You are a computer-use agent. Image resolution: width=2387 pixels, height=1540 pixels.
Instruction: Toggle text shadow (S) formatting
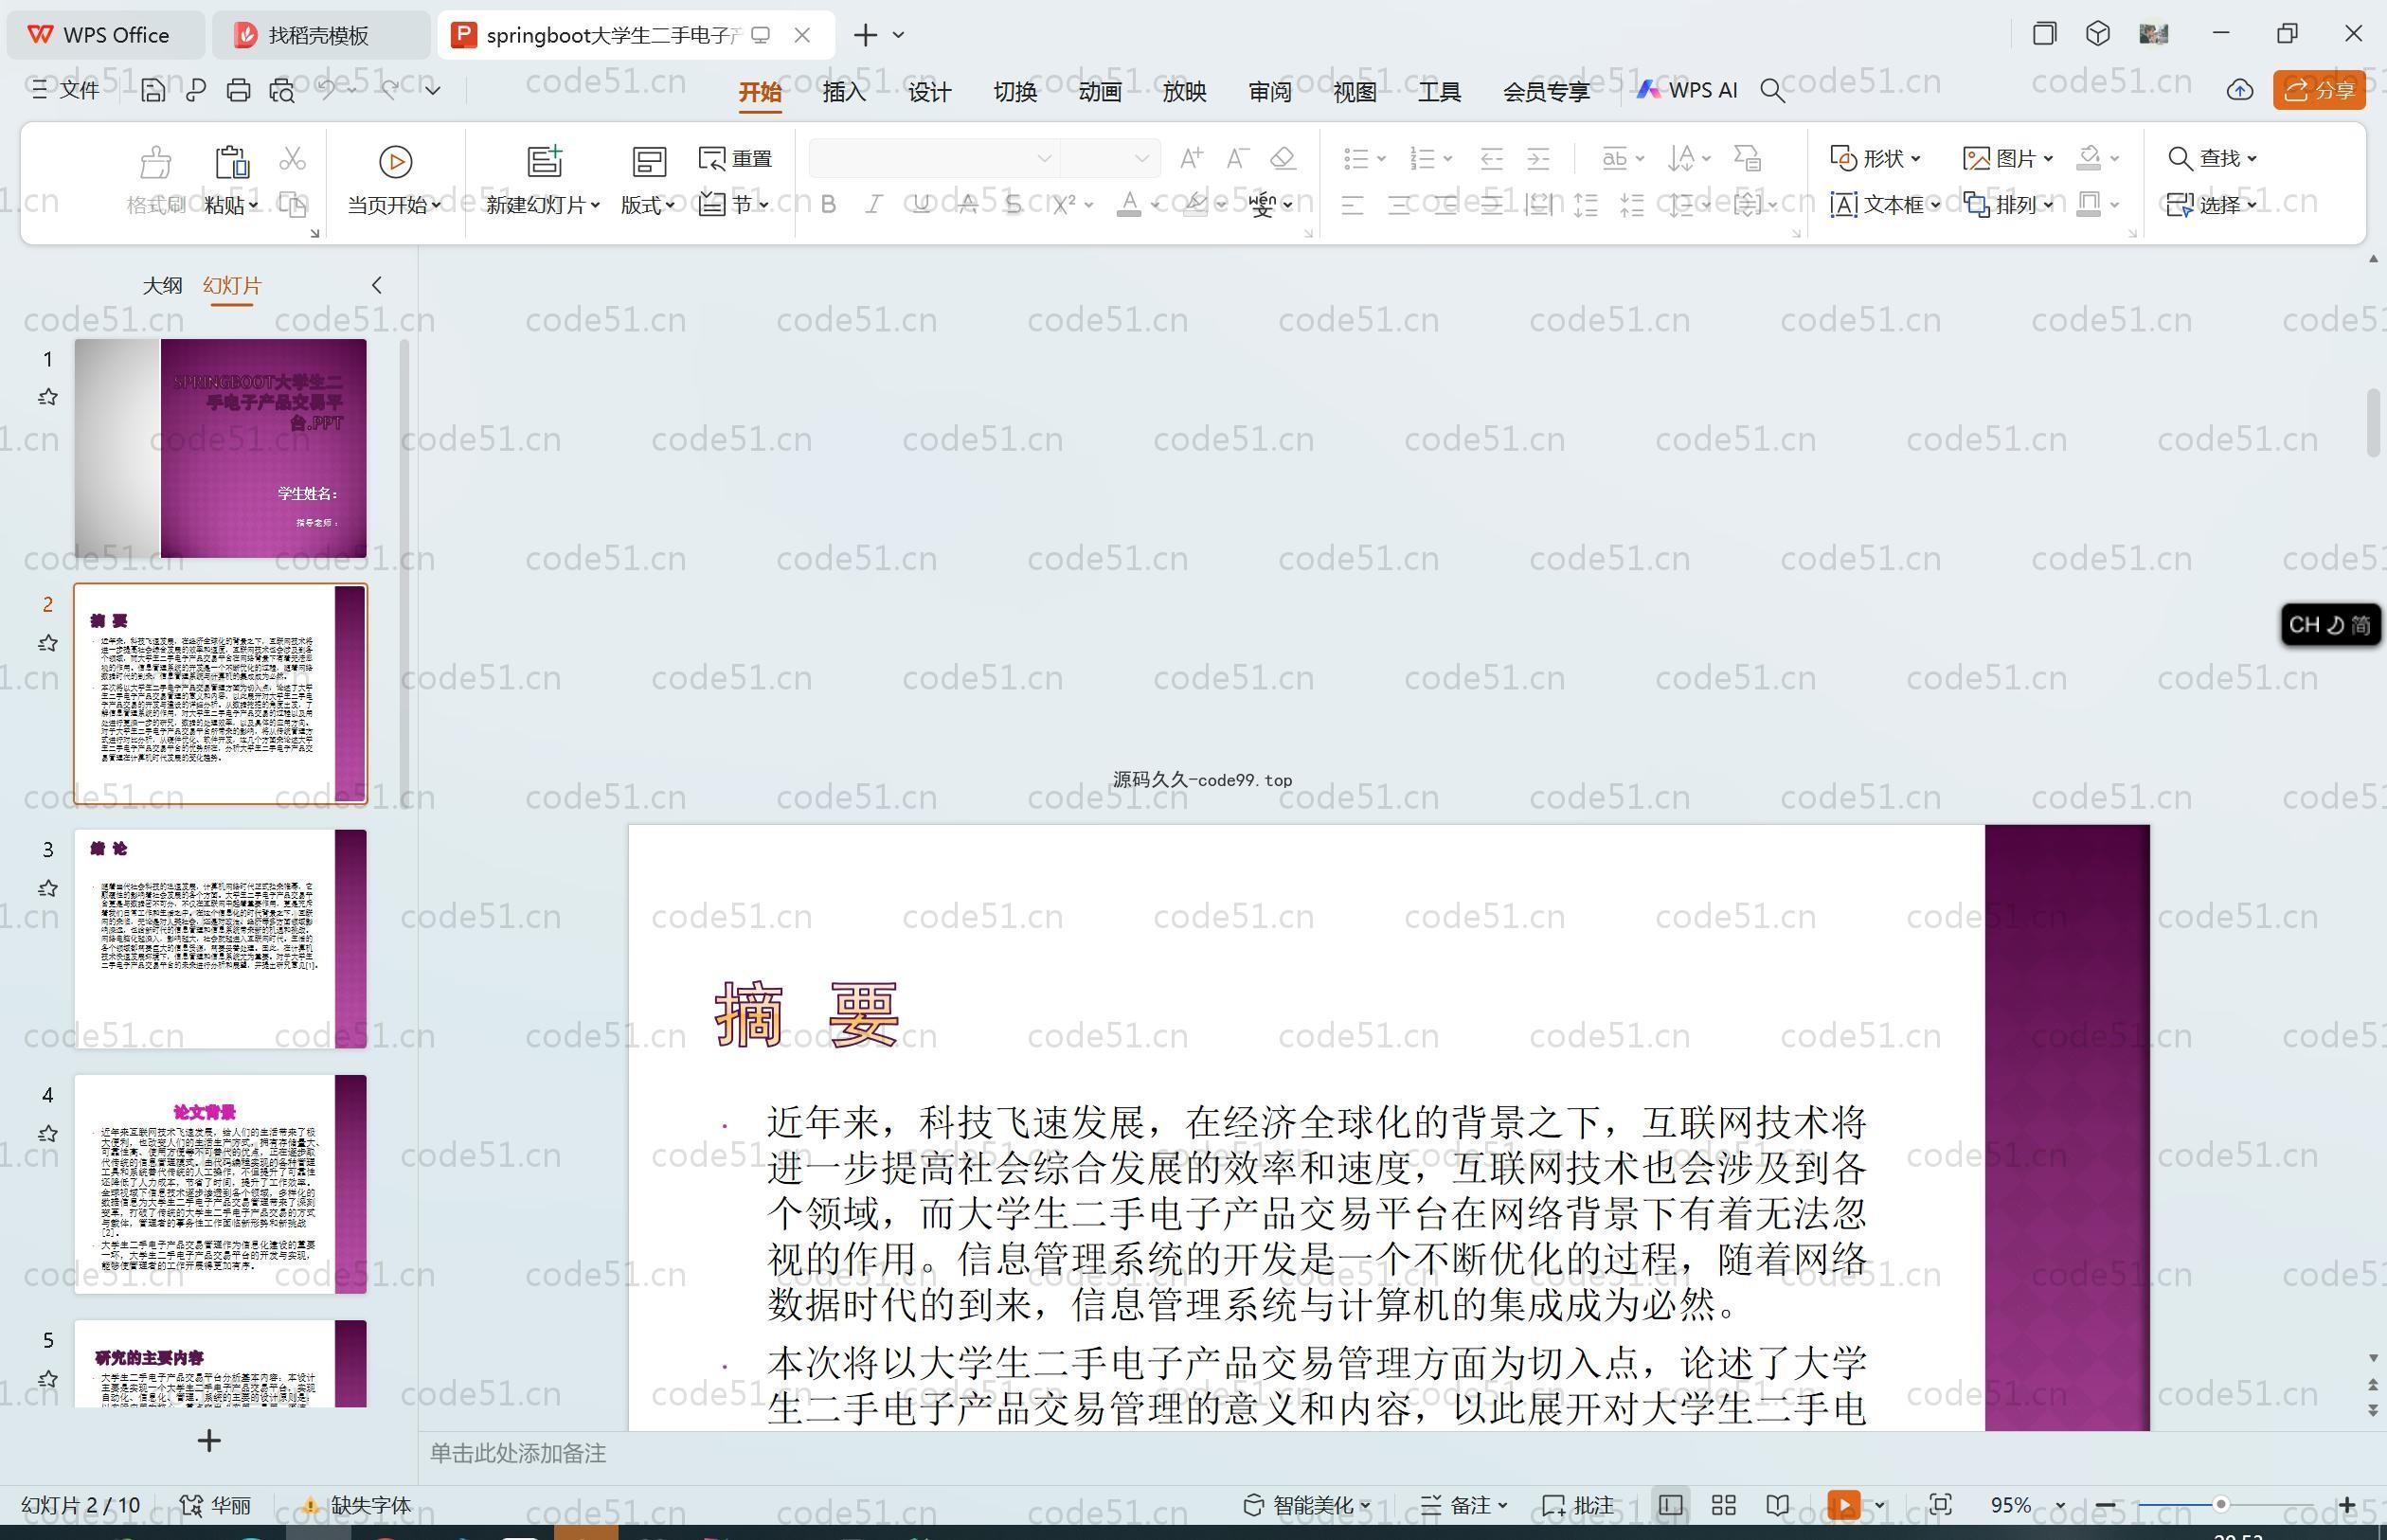coord(1013,205)
